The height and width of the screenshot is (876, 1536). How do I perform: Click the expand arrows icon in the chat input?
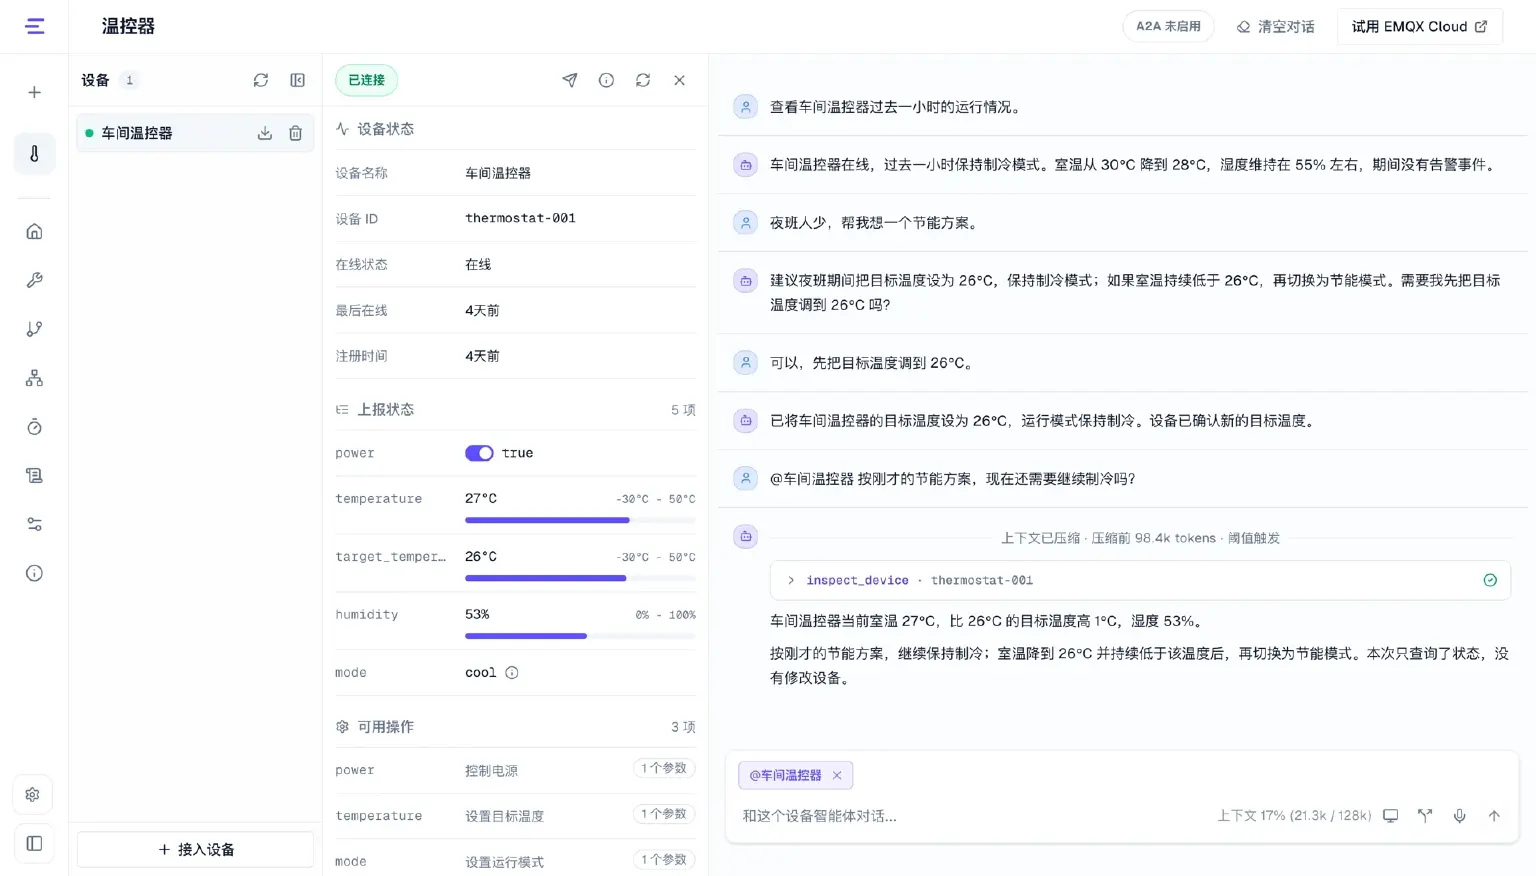1425,816
